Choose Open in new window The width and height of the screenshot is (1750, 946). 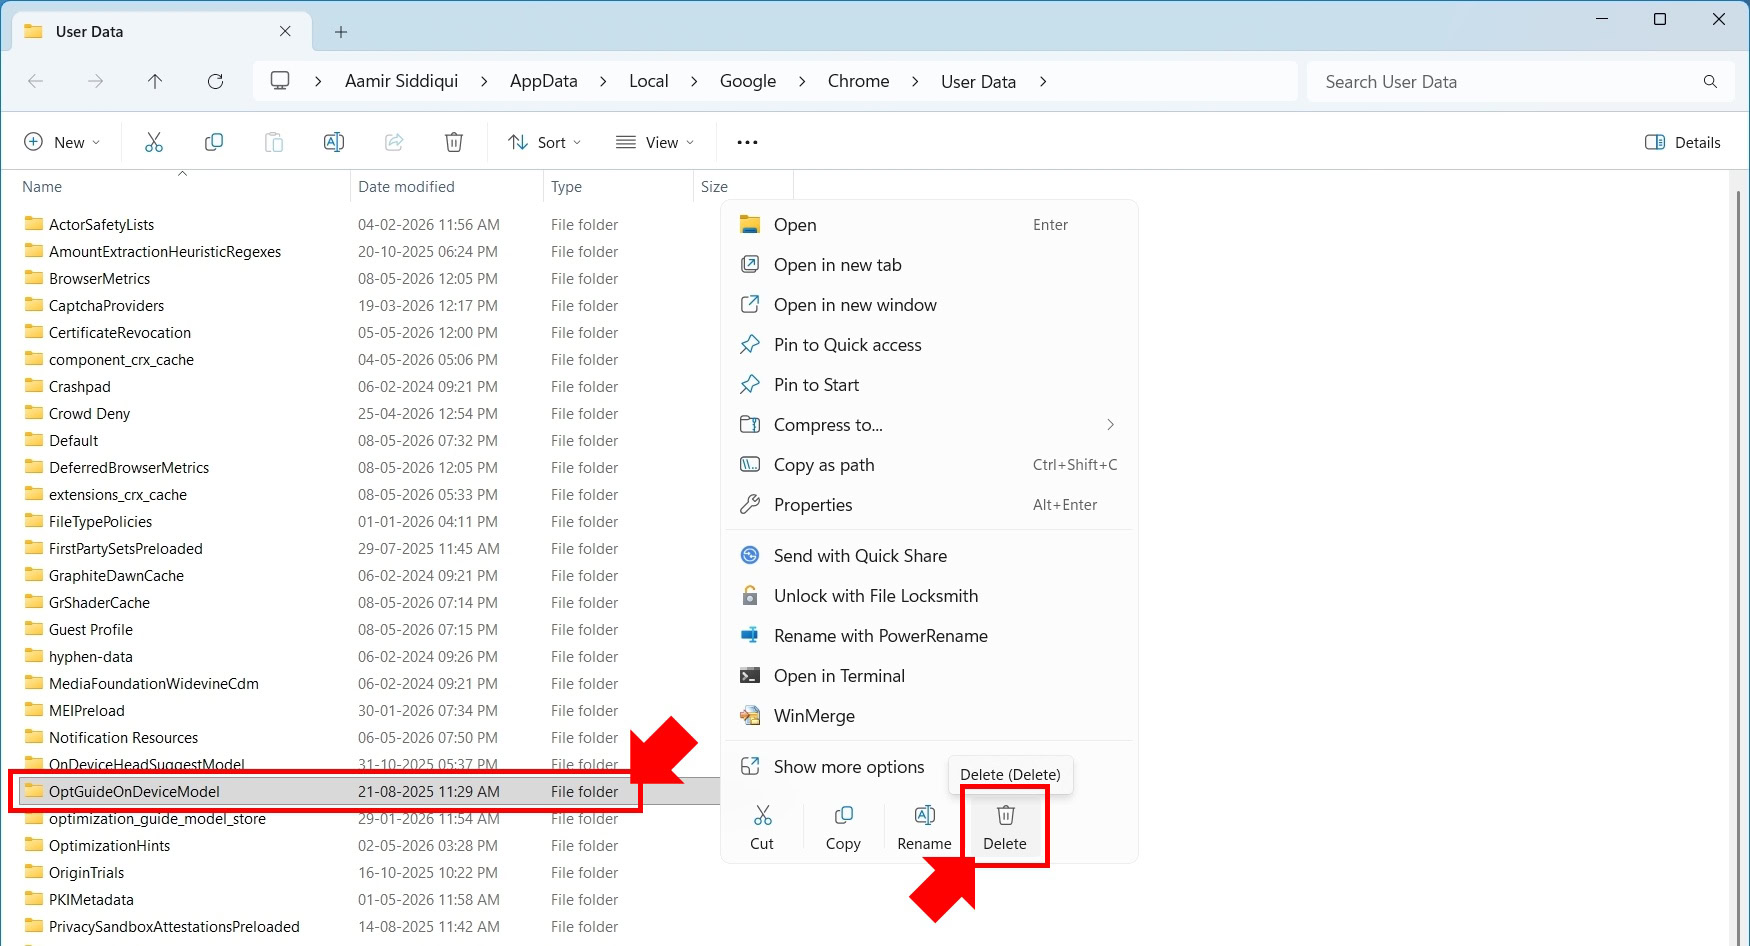tap(929, 305)
